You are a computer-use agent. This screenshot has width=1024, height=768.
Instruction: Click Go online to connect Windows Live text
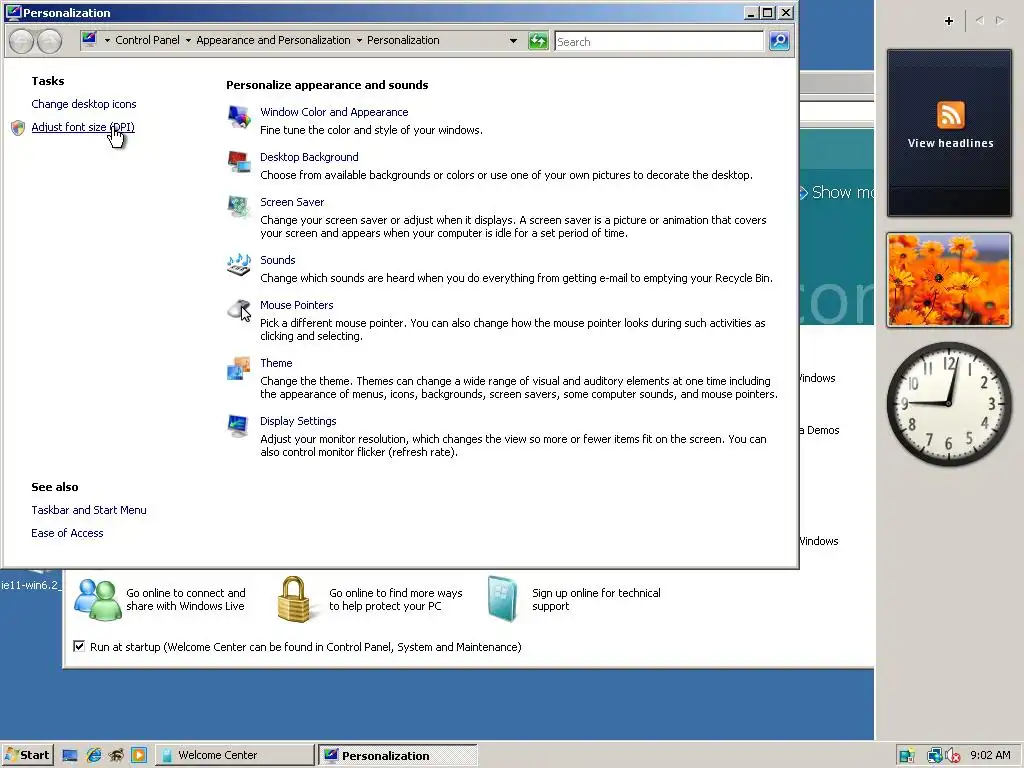[x=185, y=600]
